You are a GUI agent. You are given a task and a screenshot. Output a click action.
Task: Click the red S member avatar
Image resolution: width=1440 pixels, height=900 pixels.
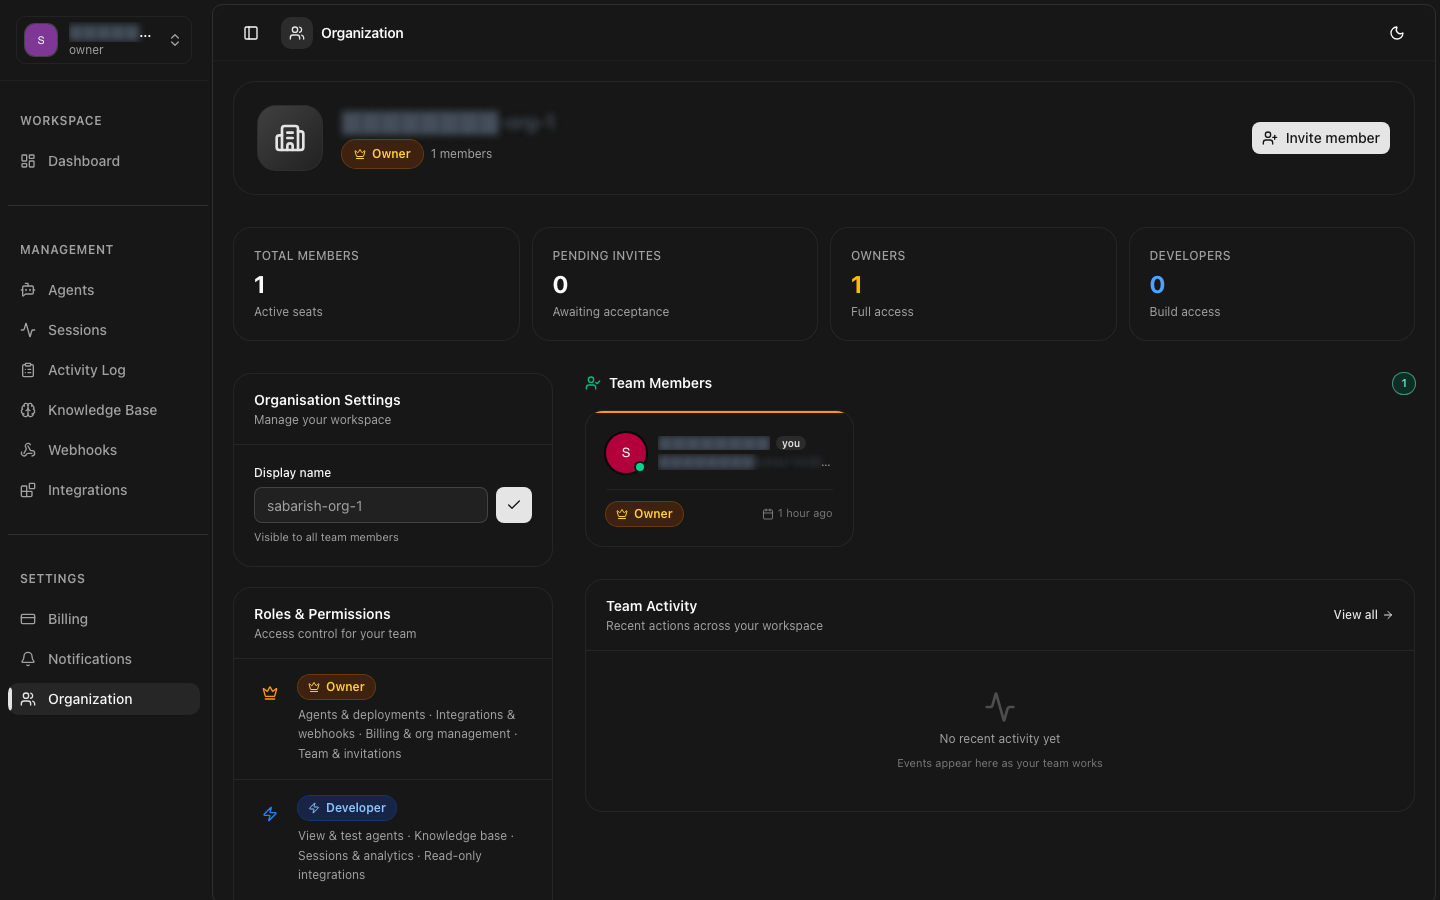coord(626,453)
